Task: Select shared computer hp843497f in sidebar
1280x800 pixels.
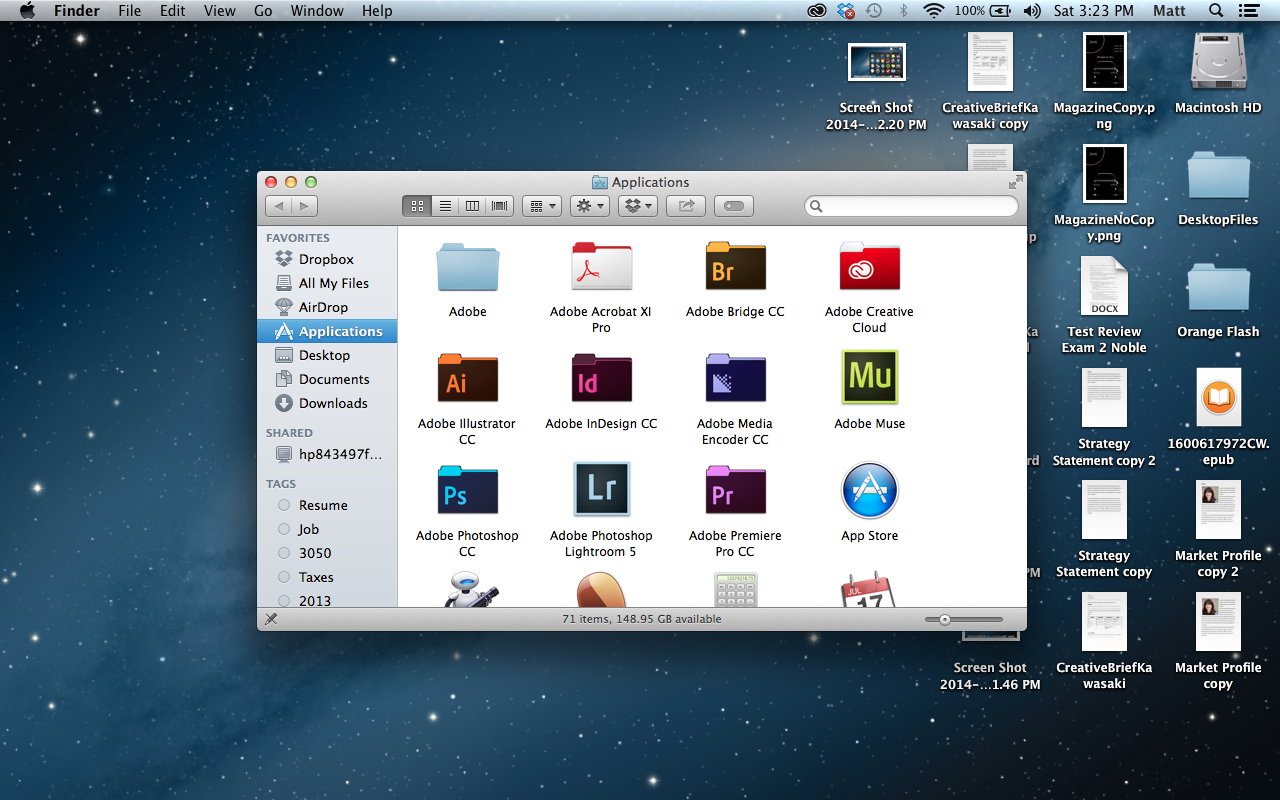Action: pos(327,454)
